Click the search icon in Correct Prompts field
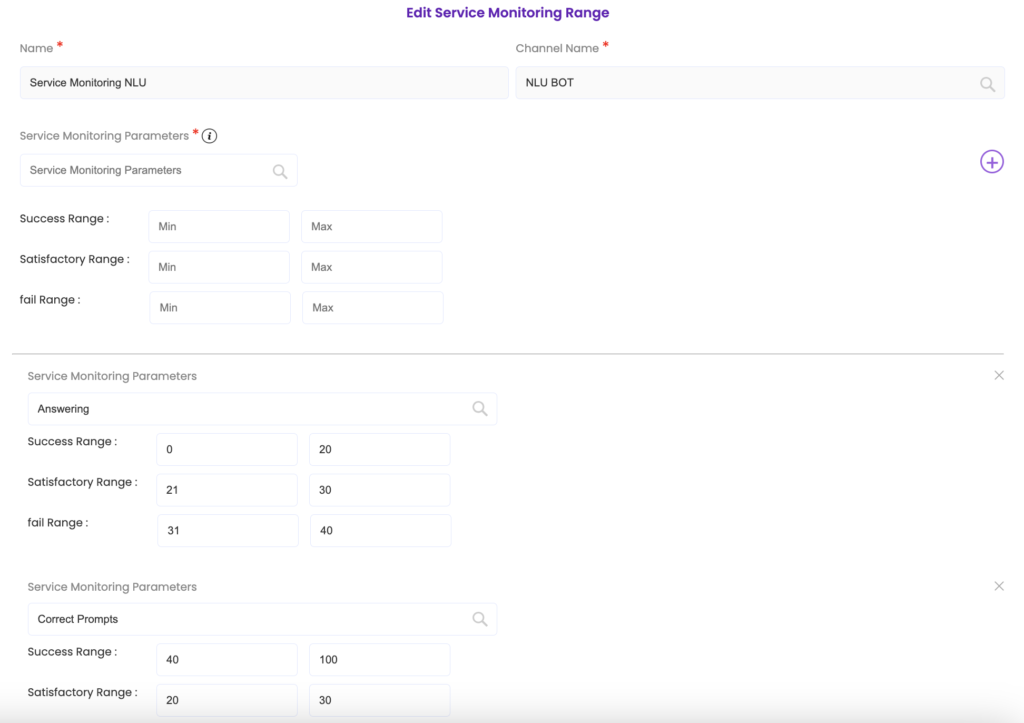 pyautogui.click(x=480, y=619)
